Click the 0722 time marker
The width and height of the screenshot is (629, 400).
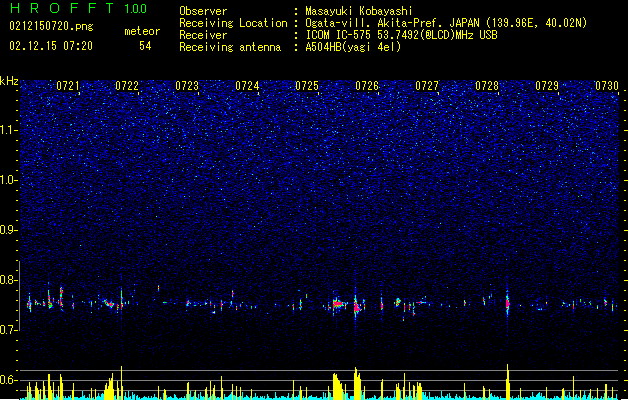[127, 86]
